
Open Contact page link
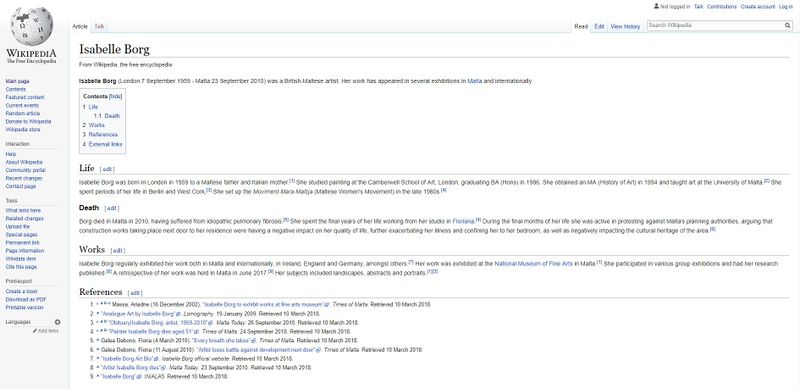point(20,186)
